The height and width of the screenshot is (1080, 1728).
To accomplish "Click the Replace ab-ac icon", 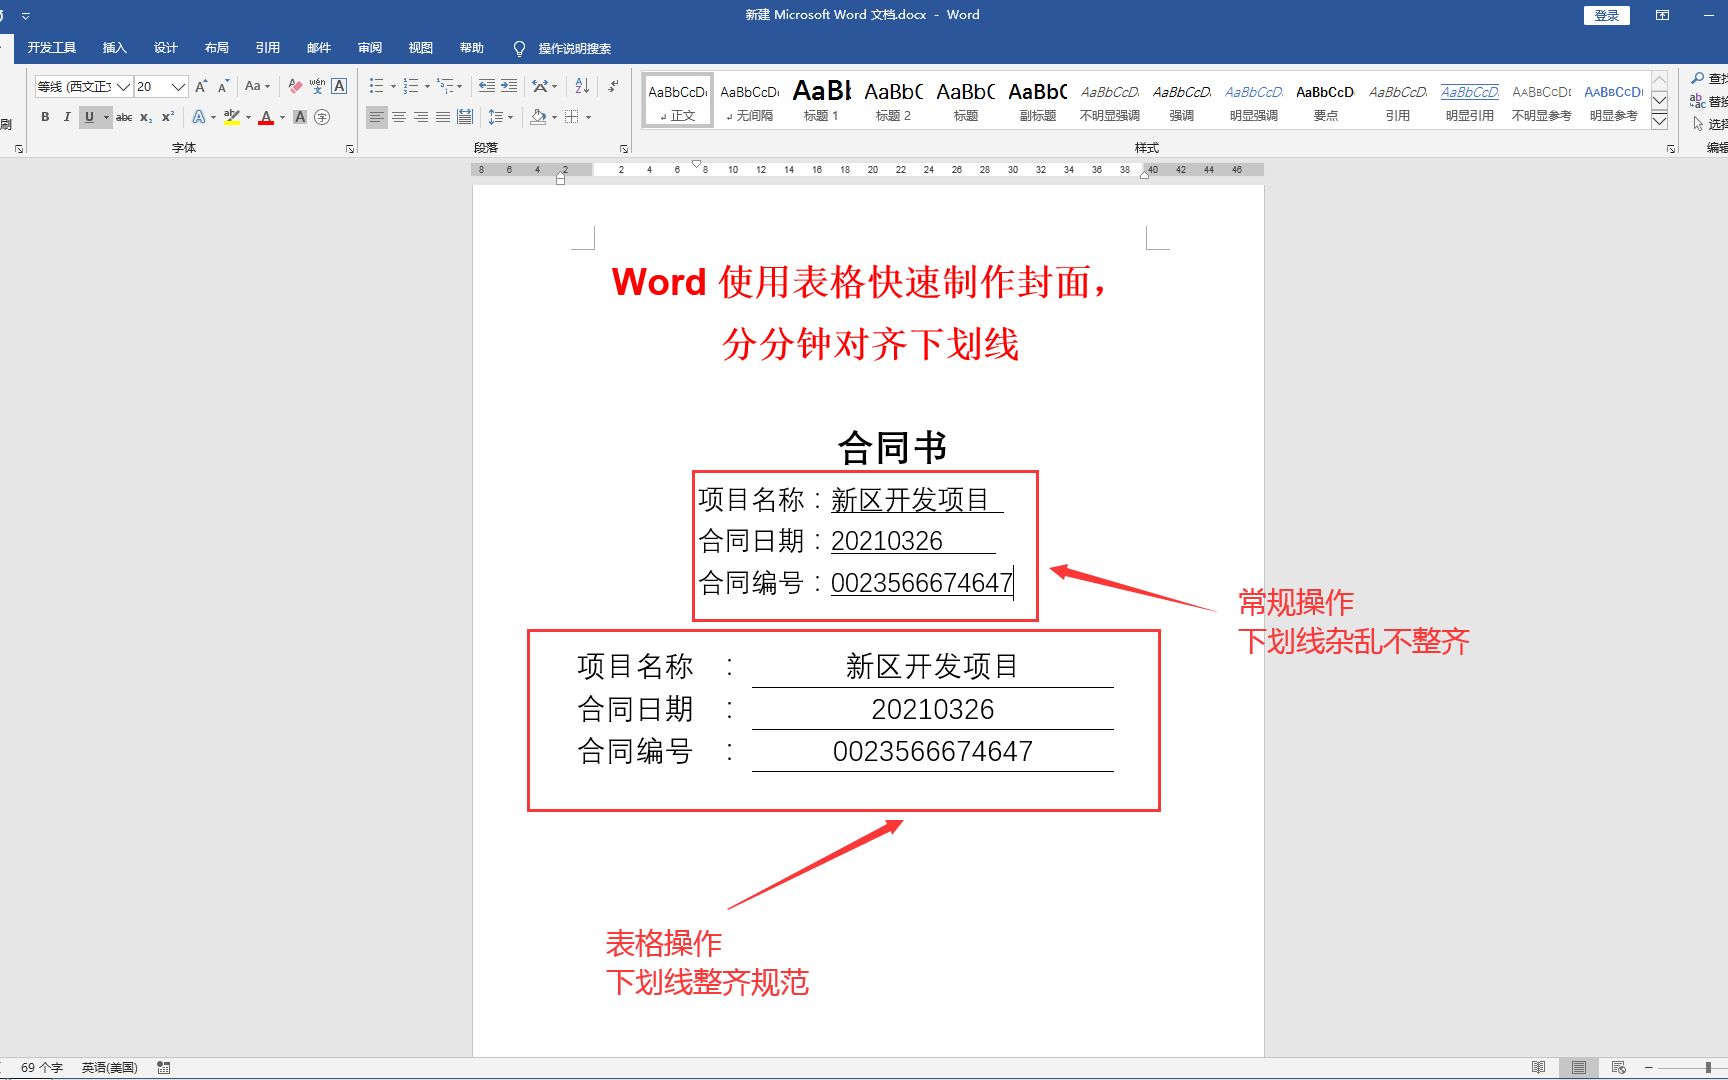I will 1698,101.
